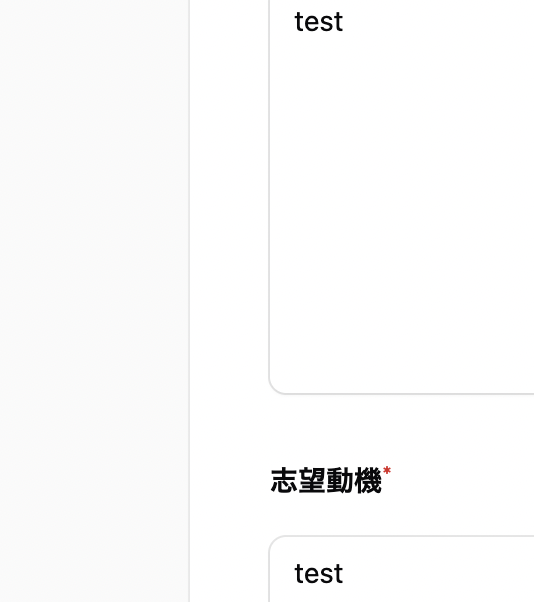Place cursor after test in upper text area
The image size is (534, 602).
(344, 22)
